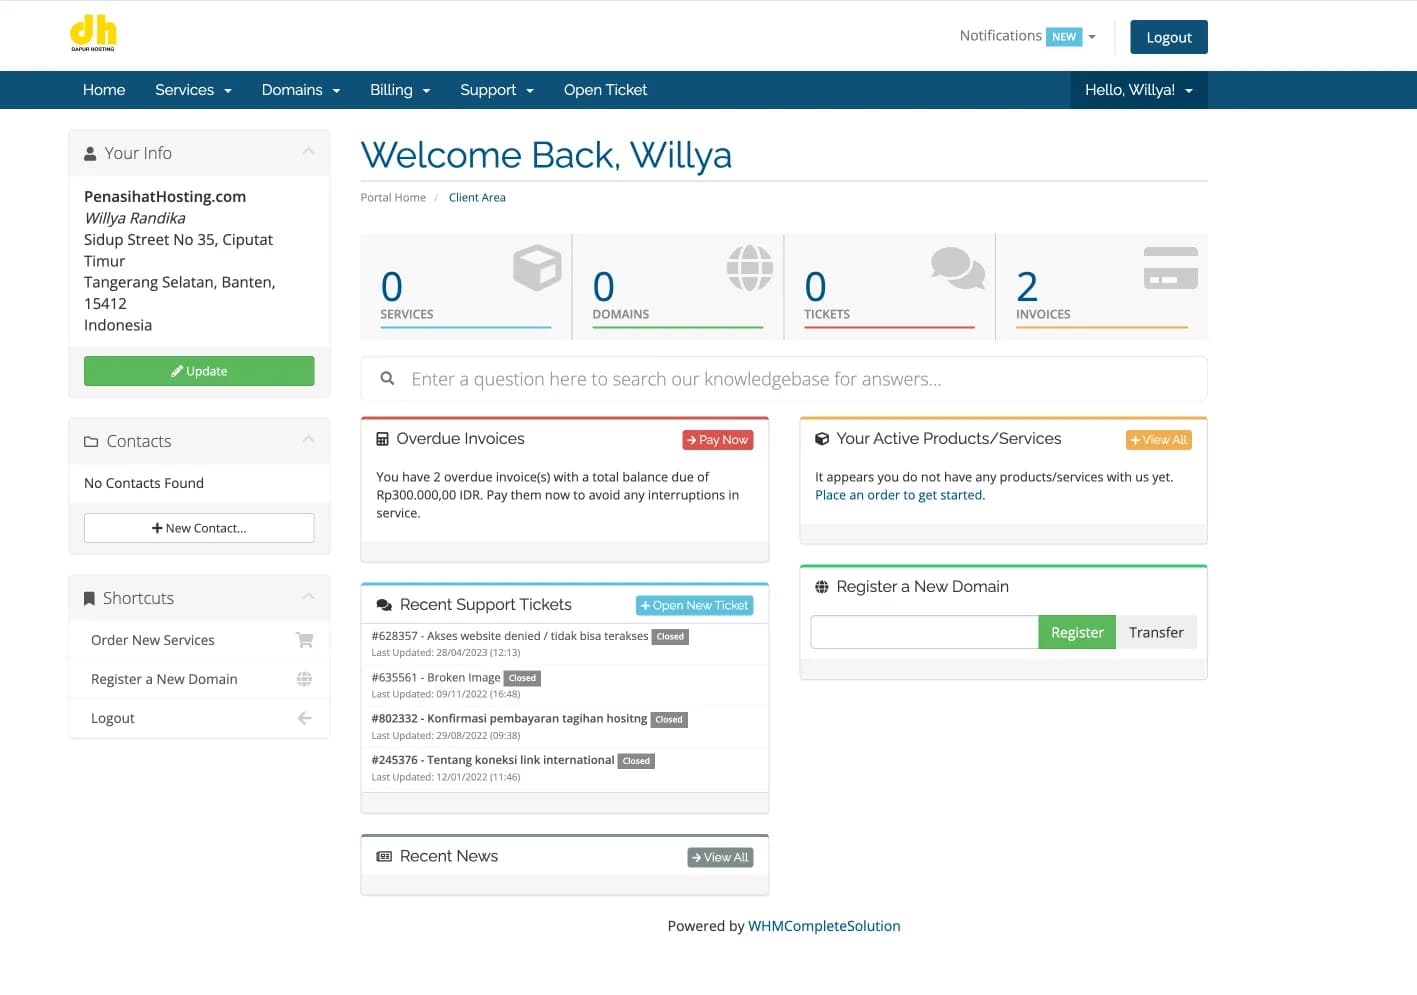Click the shopping cart icon beside Order New Services
The height and width of the screenshot is (995, 1417).
click(305, 640)
